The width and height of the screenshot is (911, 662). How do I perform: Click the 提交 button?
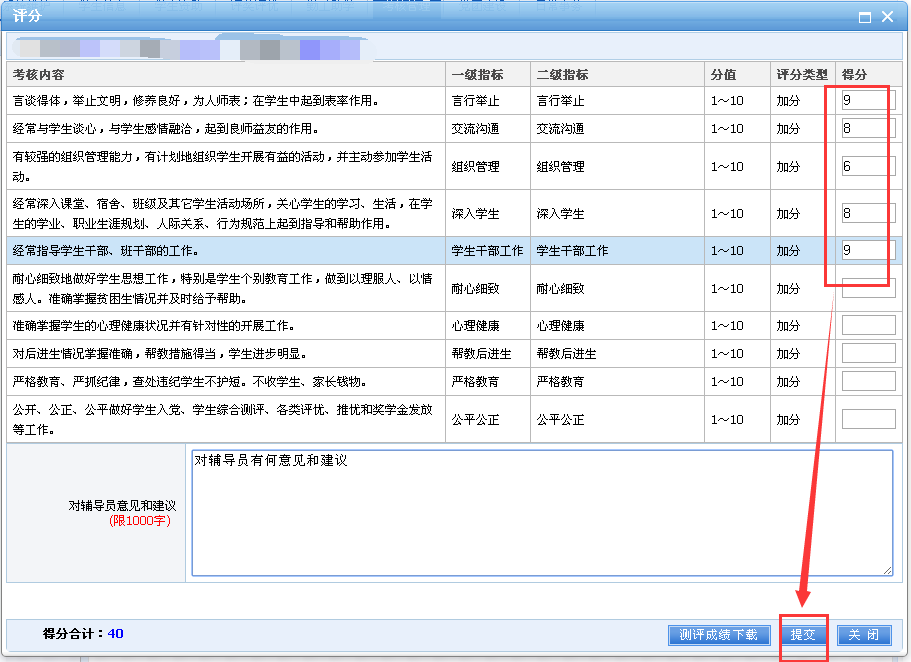click(803, 635)
